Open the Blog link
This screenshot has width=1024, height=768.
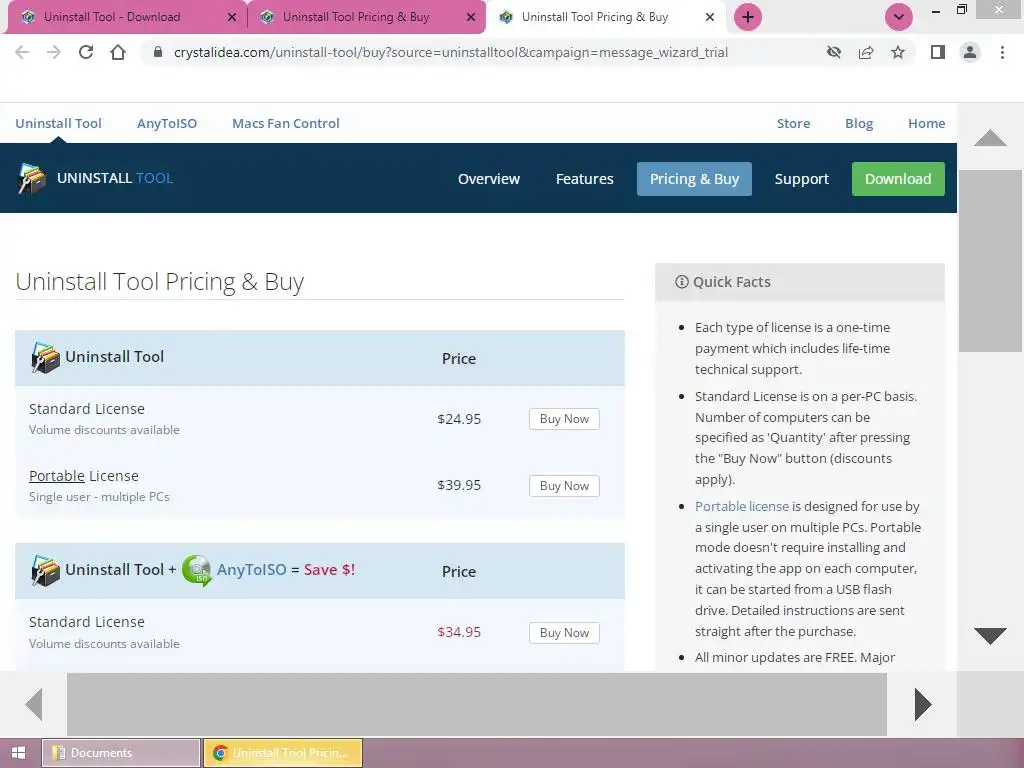(x=859, y=123)
